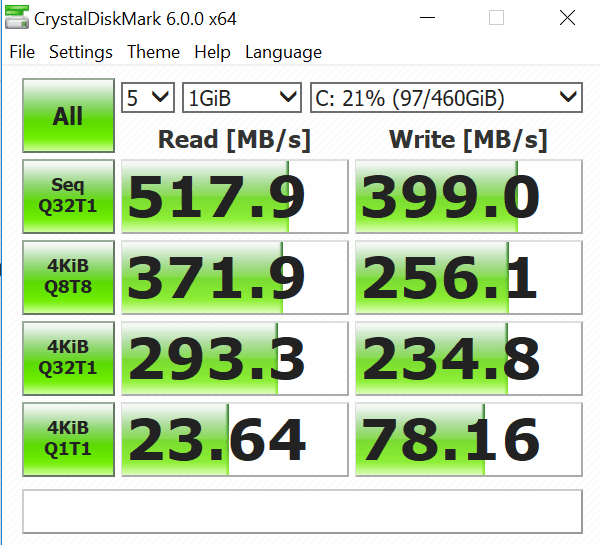Open the Help menu
Viewport: 600px width, 545px height.
(x=212, y=52)
